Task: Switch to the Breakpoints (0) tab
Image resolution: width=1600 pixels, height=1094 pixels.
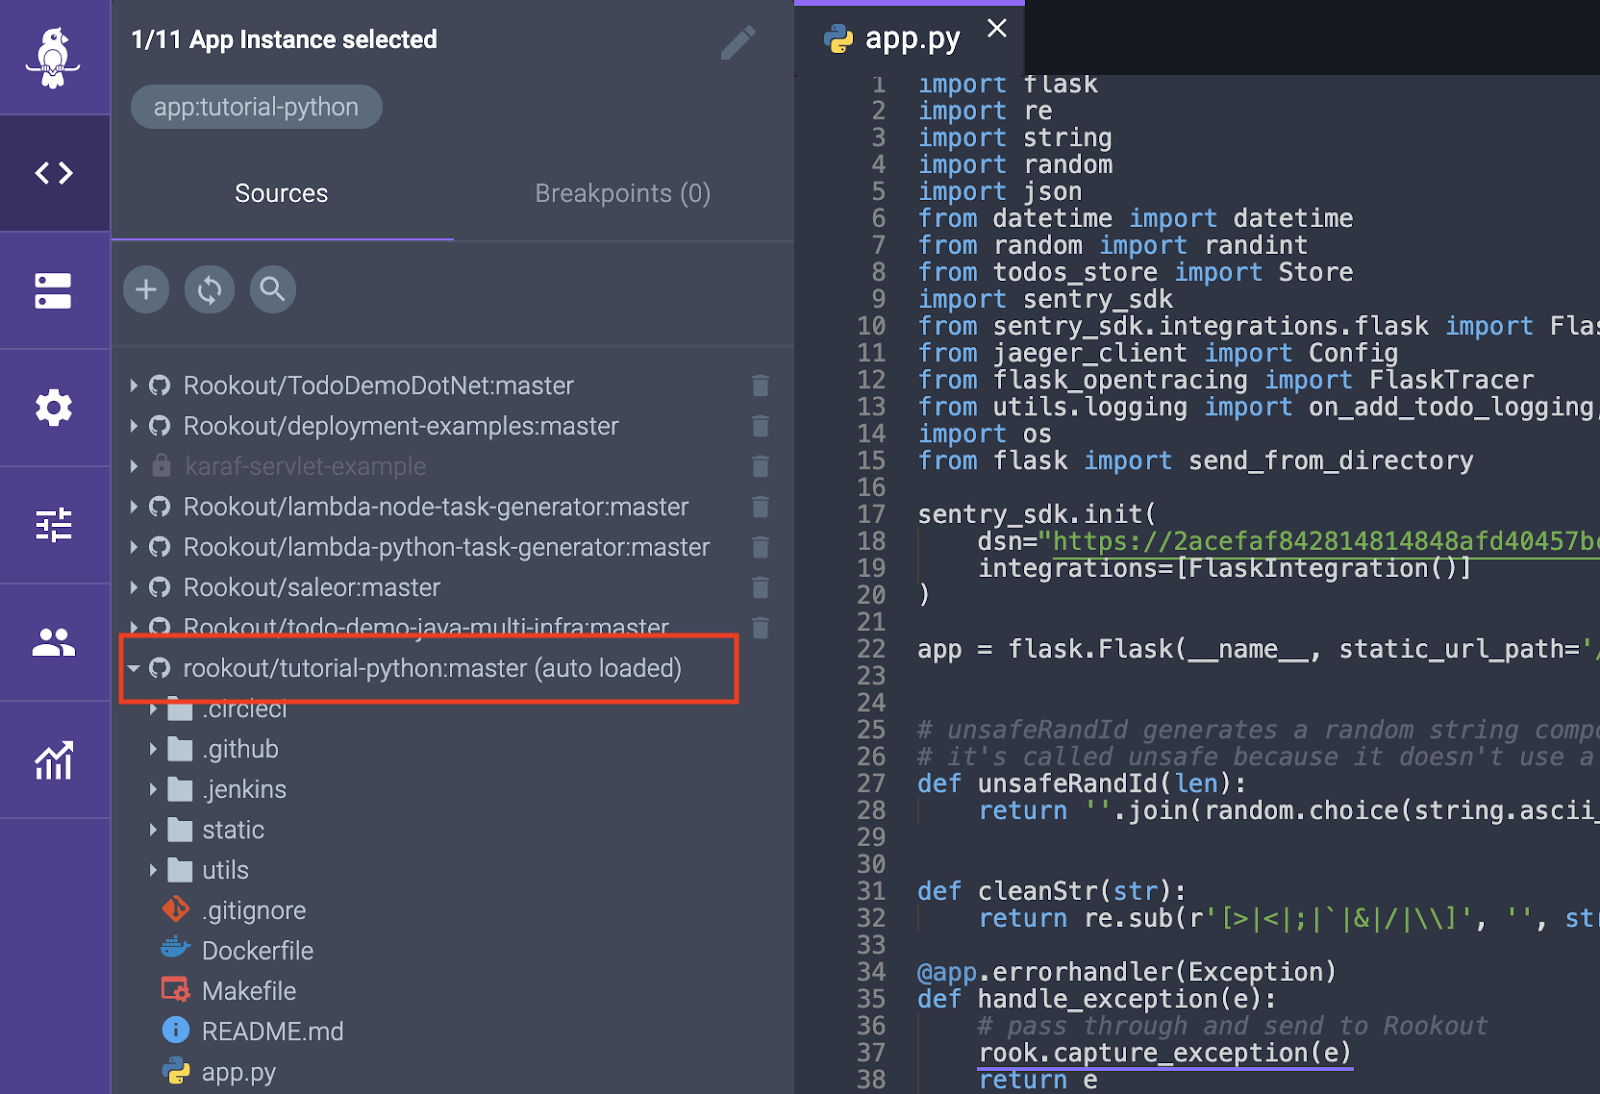Action: point(622,193)
